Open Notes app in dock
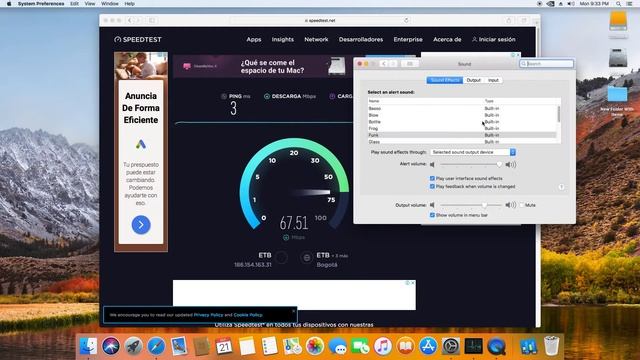This screenshot has height=360, width=640. tap(247, 347)
